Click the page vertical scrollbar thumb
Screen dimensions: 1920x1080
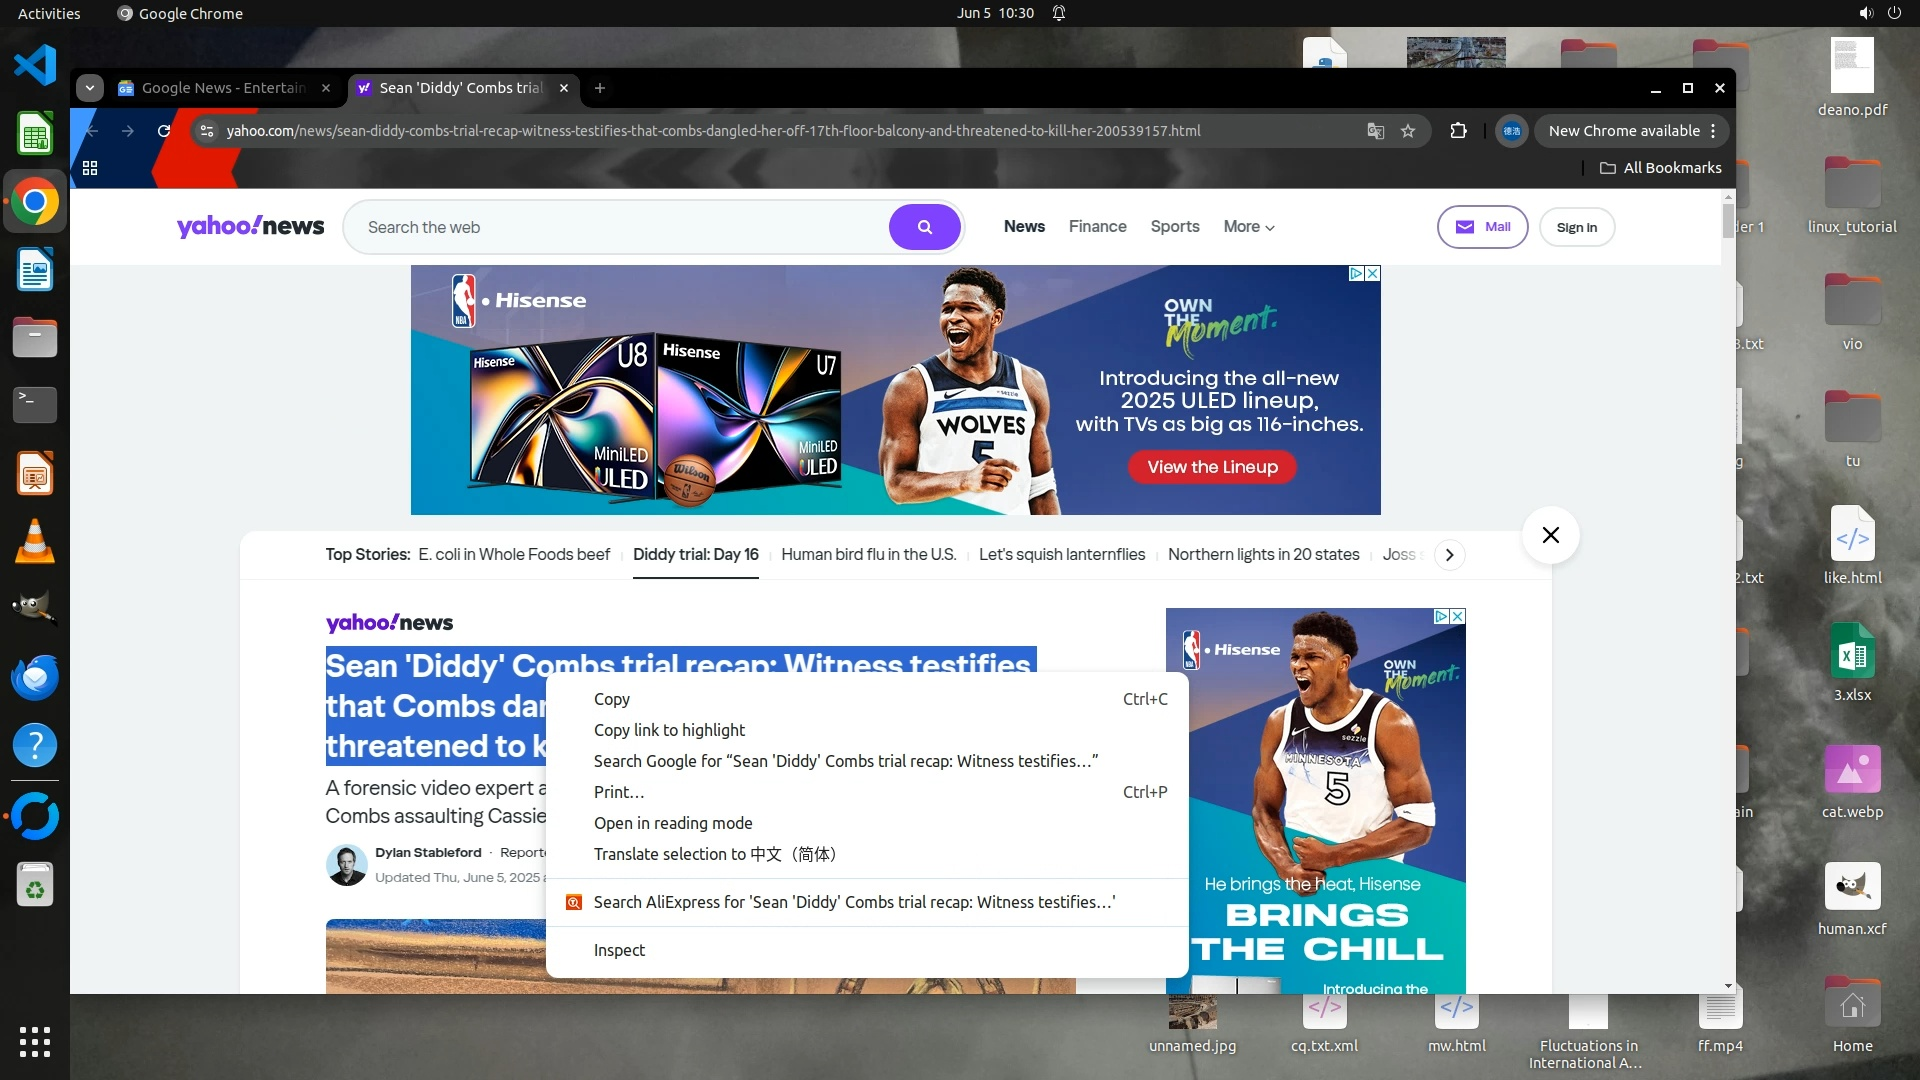tap(1728, 220)
